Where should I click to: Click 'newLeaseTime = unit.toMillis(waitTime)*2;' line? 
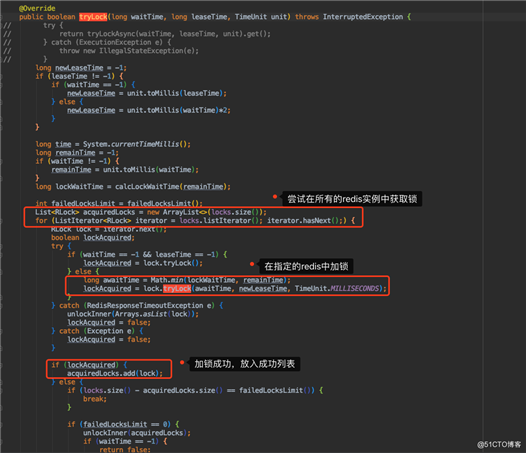tap(149, 110)
